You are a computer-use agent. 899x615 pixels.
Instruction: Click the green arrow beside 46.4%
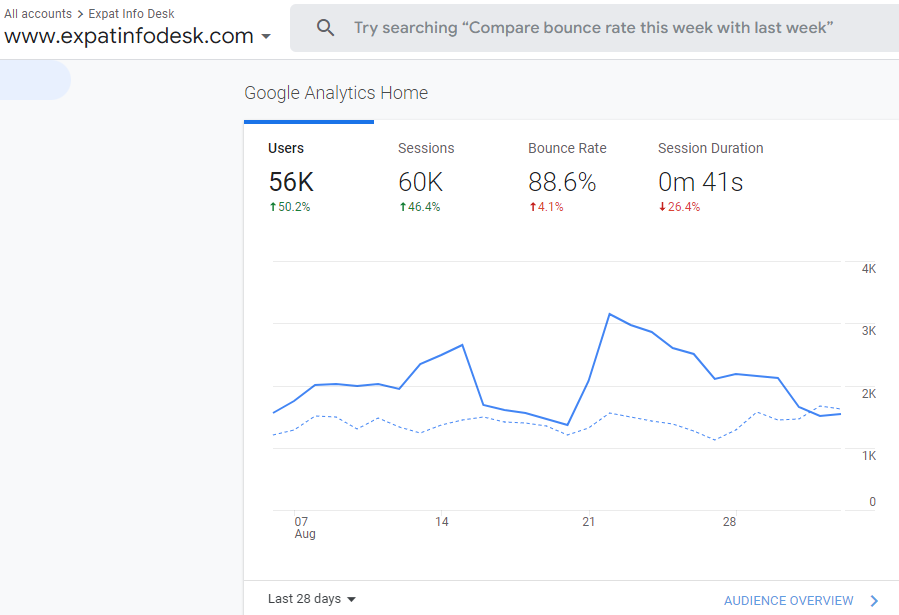[x=401, y=206]
